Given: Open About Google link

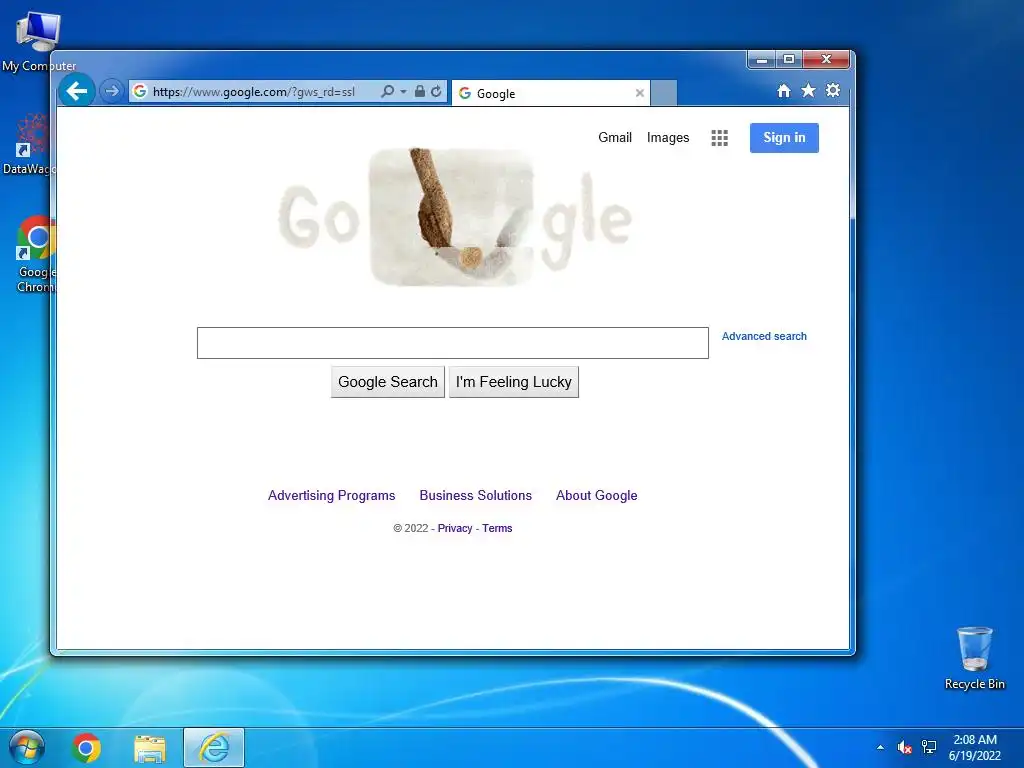Looking at the screenshot, I should click(596, 496).
